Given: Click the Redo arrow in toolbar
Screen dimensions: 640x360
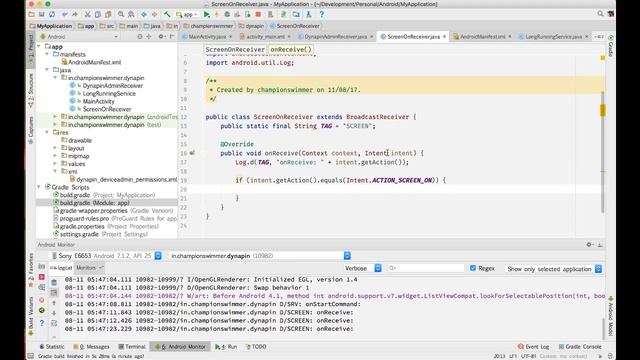Looking at the screenshot, I should [x=75, y=14].
